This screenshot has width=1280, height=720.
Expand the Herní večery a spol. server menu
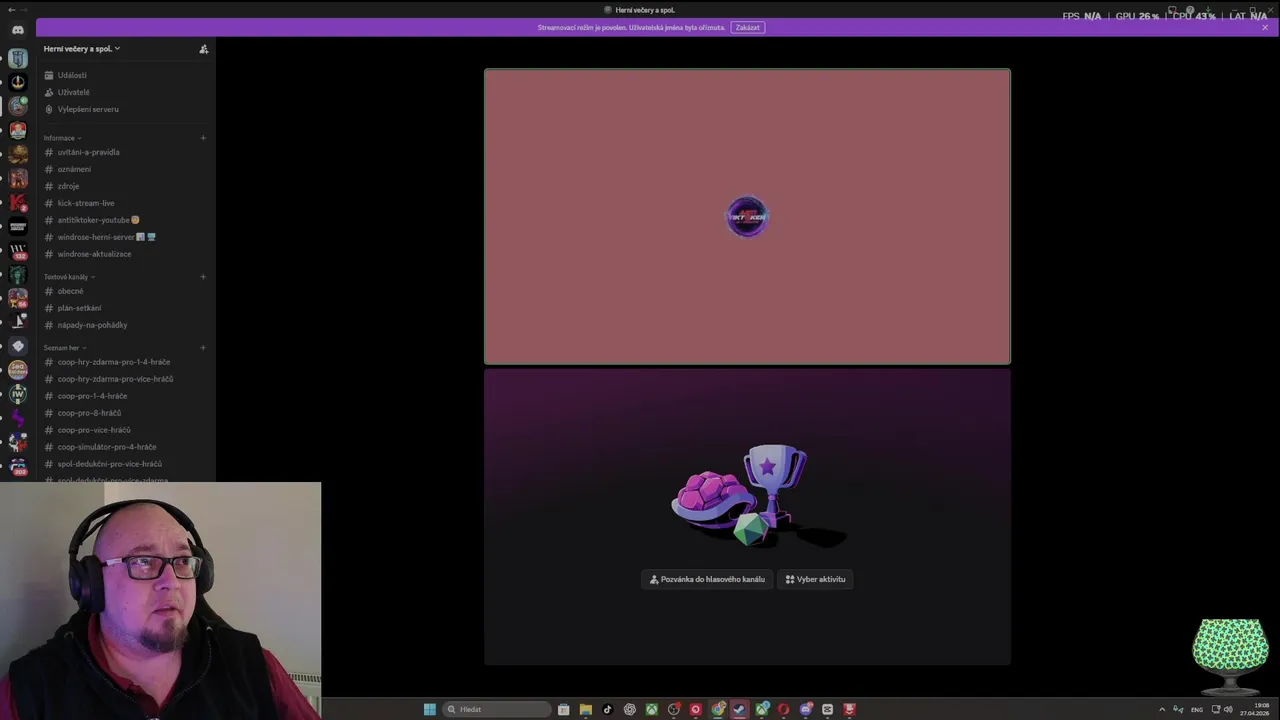tap(82, 48)
